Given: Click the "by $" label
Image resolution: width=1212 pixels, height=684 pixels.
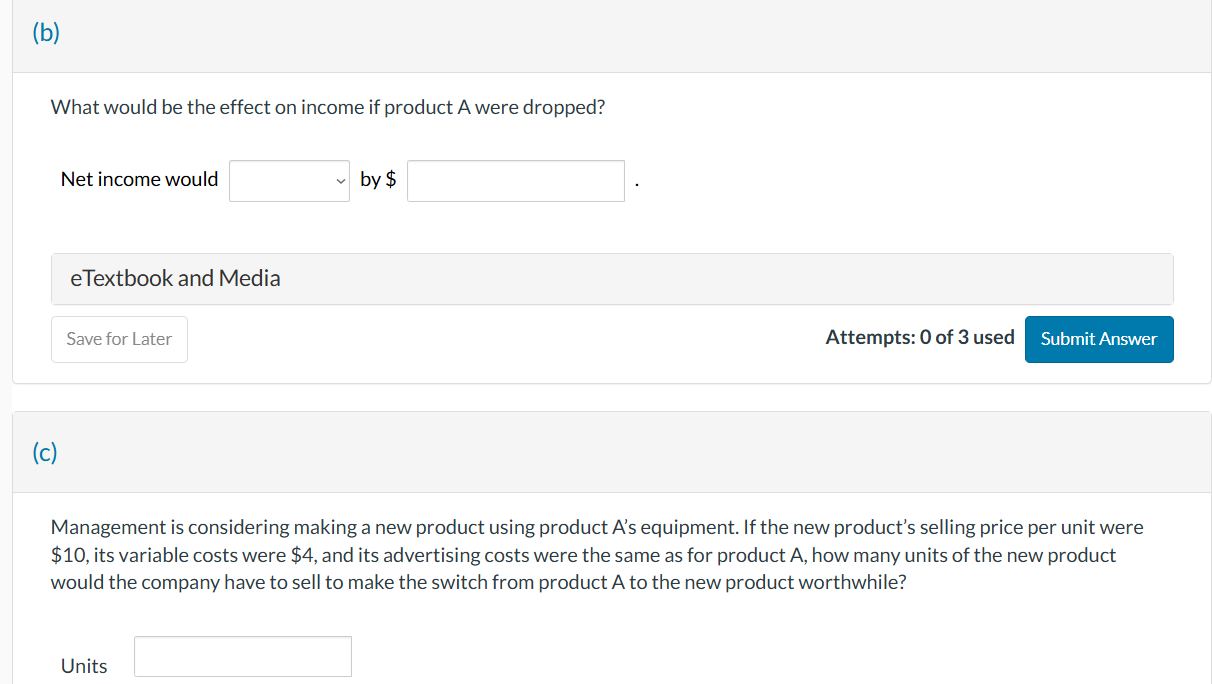Looking at the screenshot, I should pyautogui.click(x=378, y=180).
